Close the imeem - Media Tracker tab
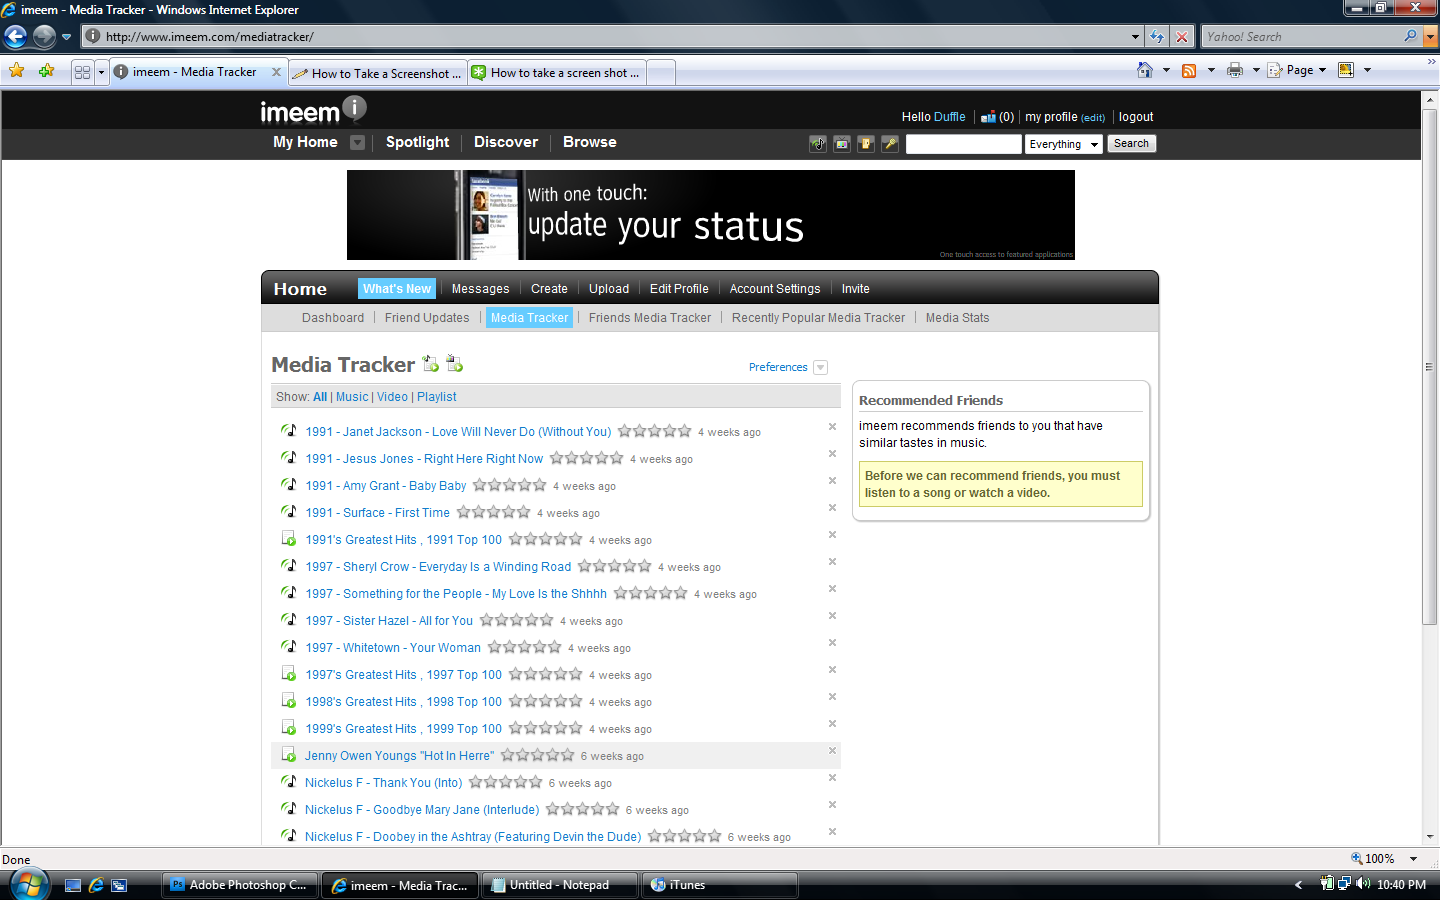1440x900 pixels. (x=277, y=72)
